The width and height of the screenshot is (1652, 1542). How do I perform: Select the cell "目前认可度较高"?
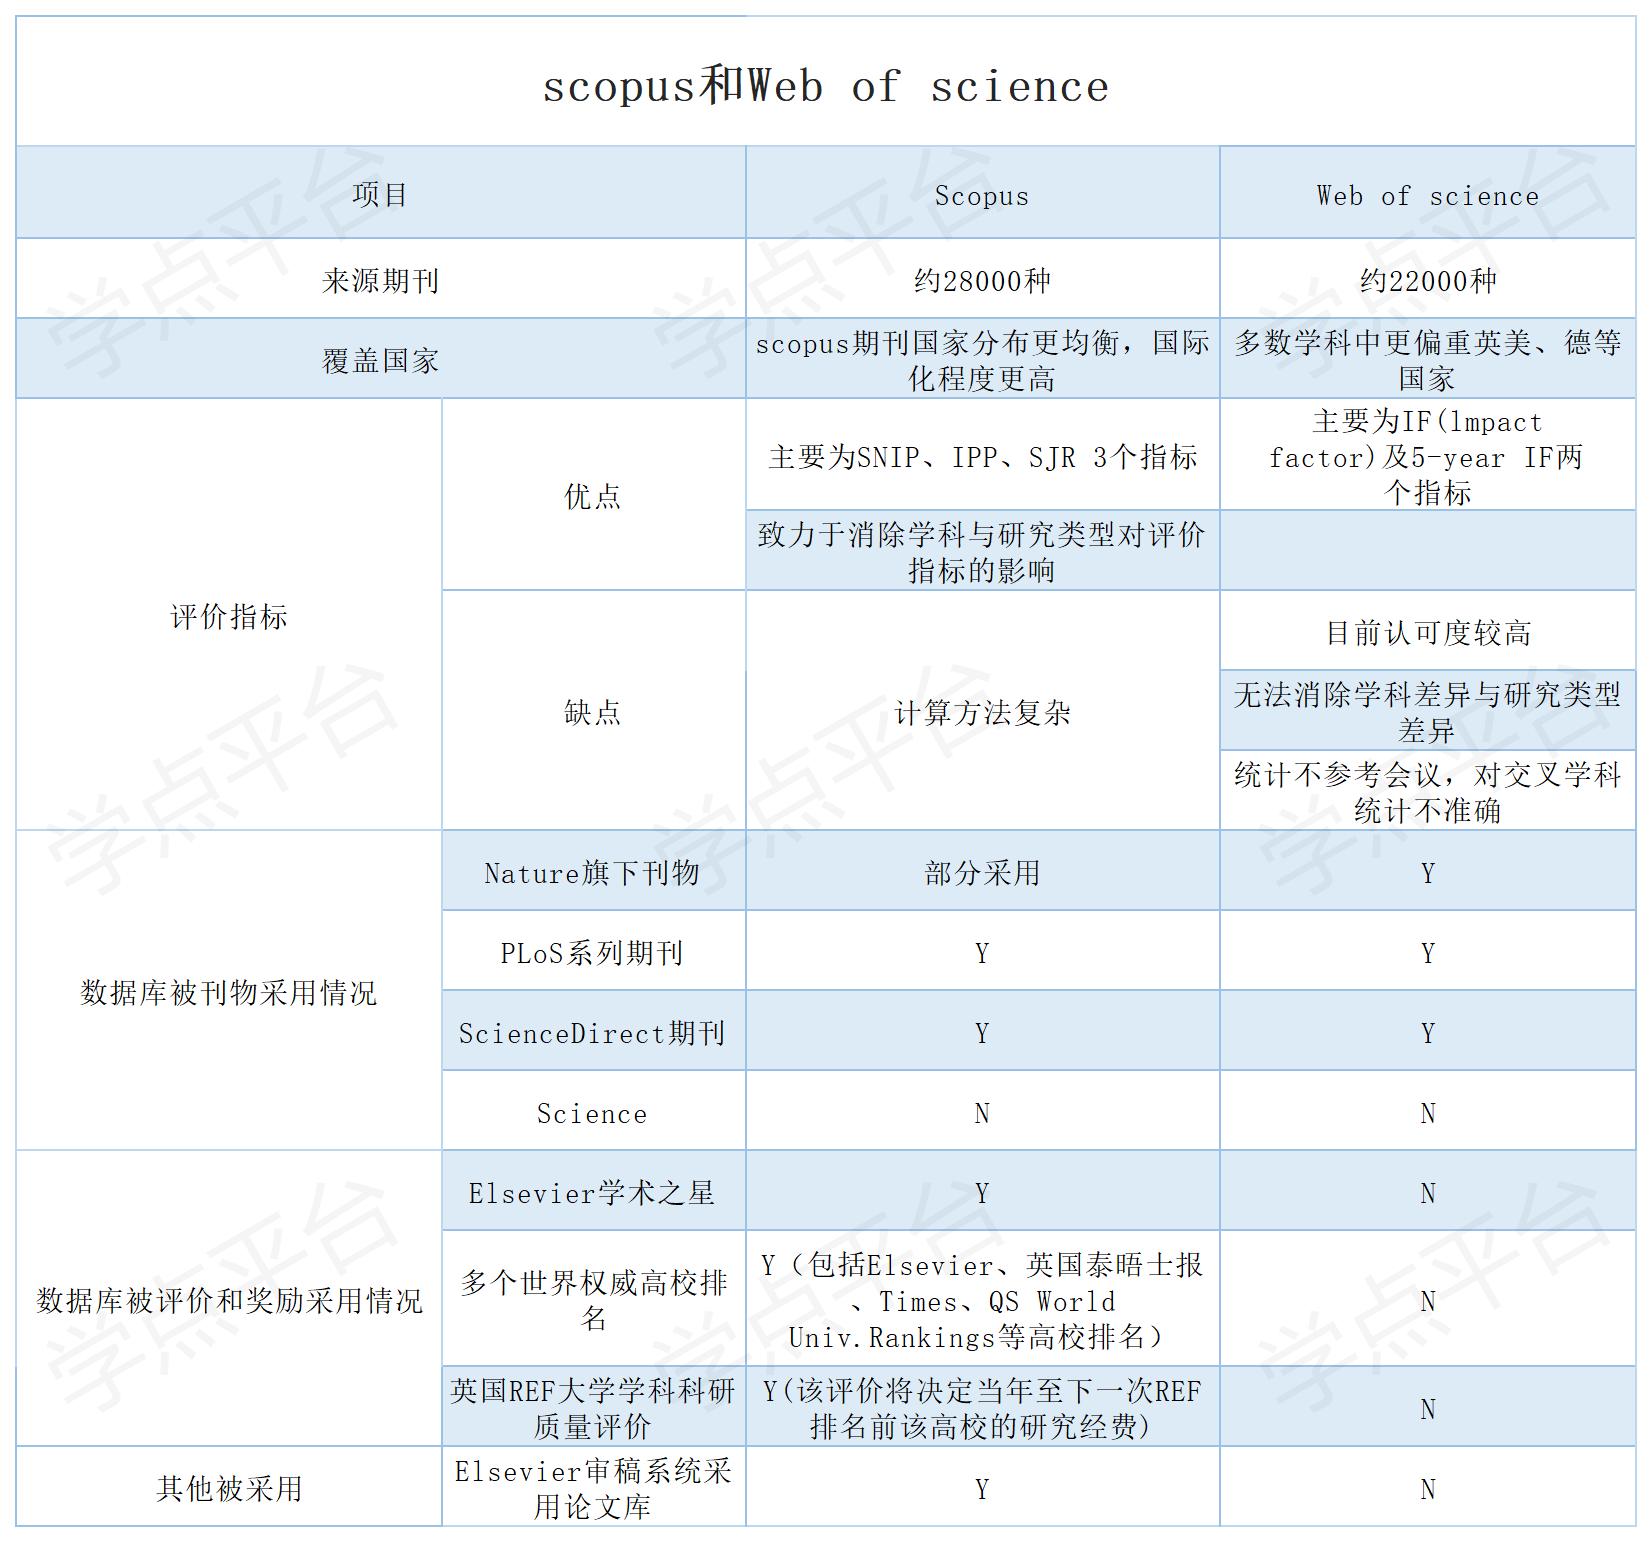pos(1428,631)
